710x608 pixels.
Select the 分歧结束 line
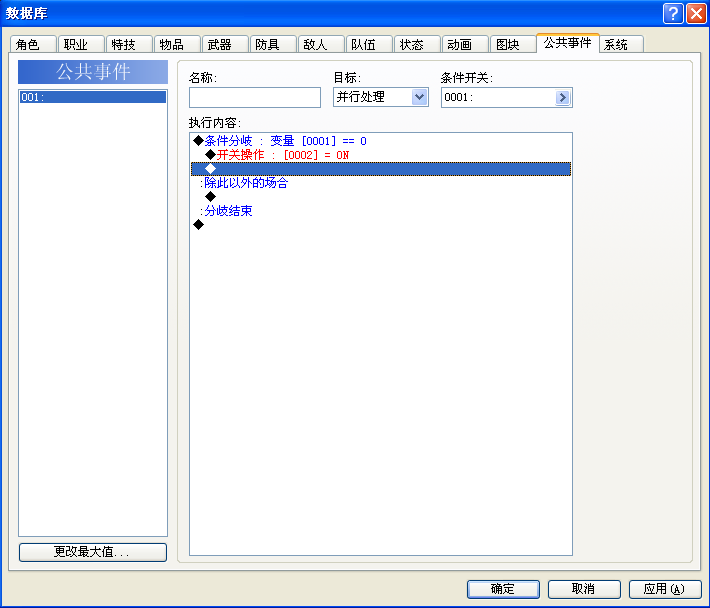coord(381,211)
